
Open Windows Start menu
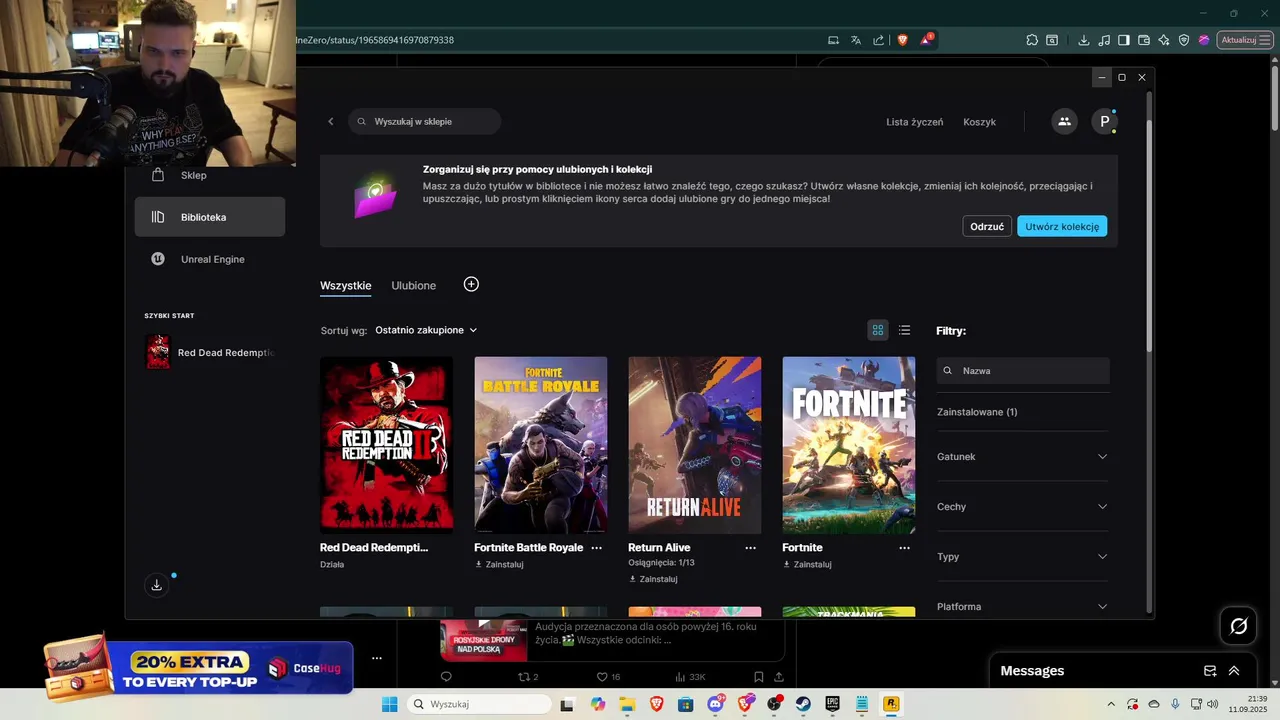pyautogui.click(x=389, y=704)
